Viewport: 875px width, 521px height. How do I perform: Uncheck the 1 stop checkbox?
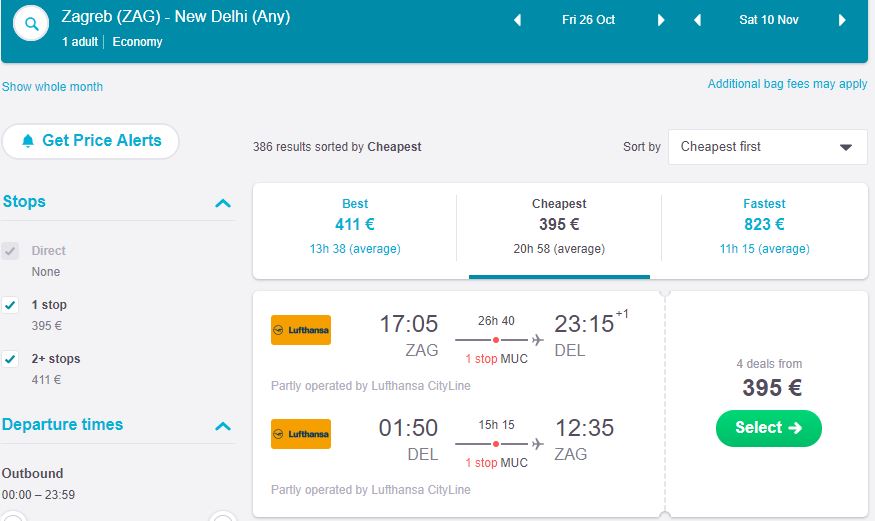[11, 305]
